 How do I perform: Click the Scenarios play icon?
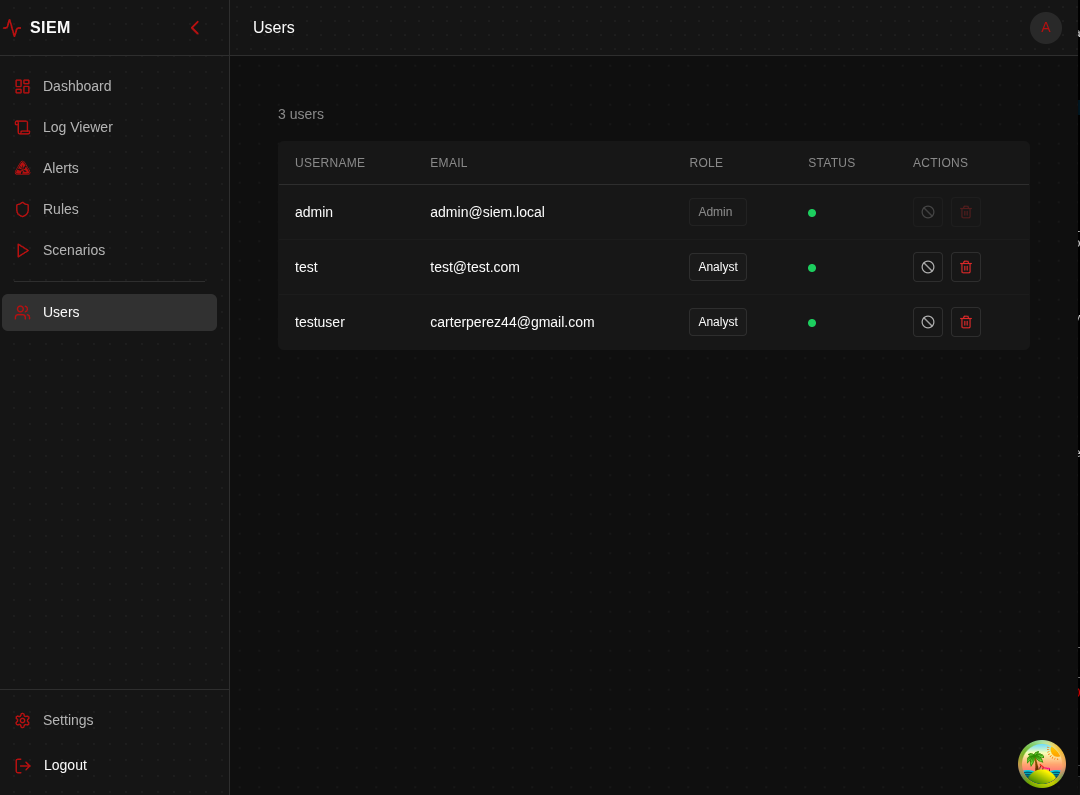pos(23,250)
